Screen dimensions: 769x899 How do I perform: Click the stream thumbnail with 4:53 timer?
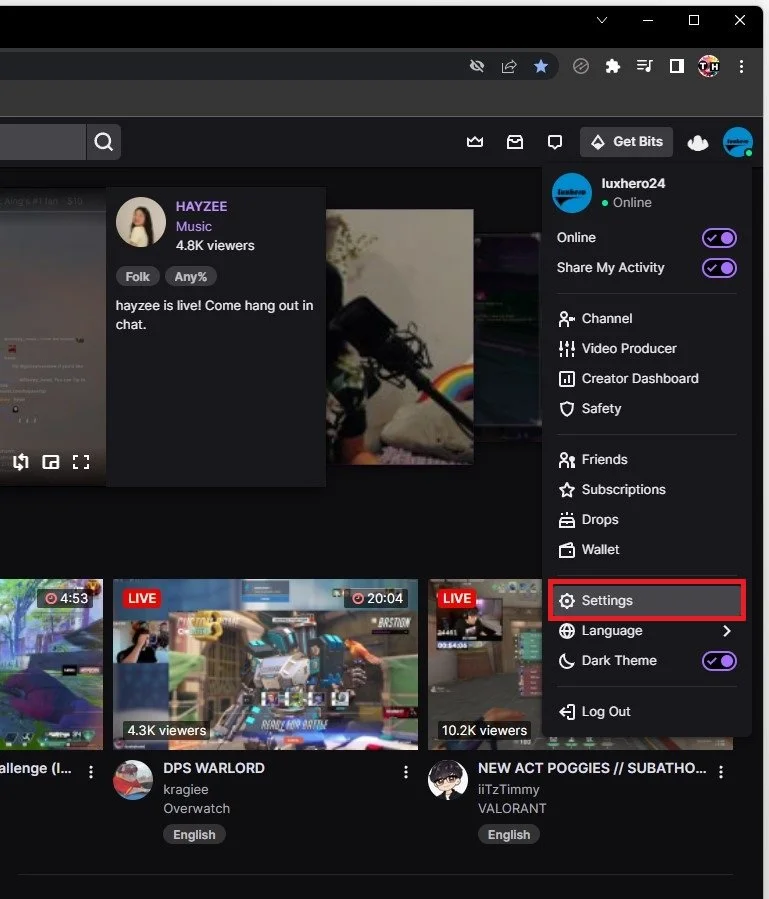point(52,664)
